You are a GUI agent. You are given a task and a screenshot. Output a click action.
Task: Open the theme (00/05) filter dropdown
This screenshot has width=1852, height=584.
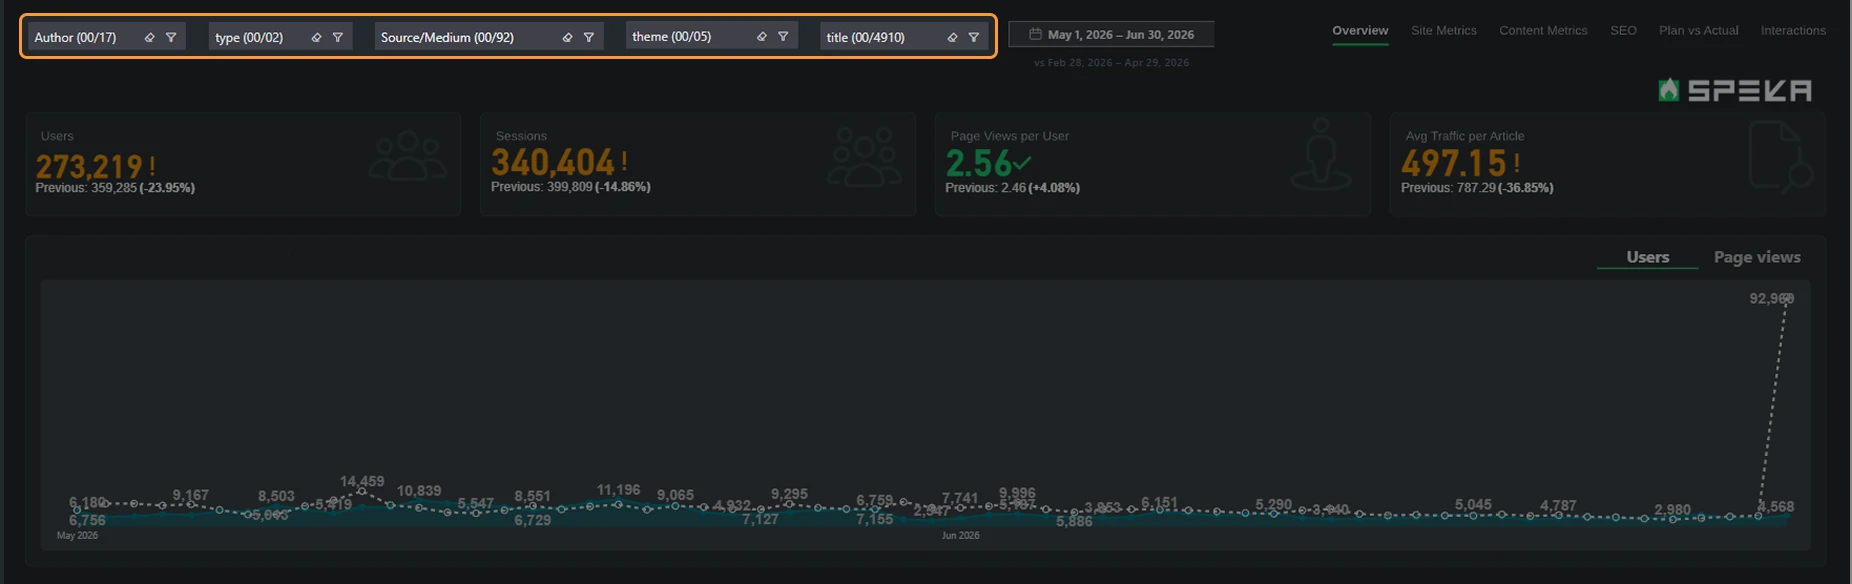tap(712, 36)
